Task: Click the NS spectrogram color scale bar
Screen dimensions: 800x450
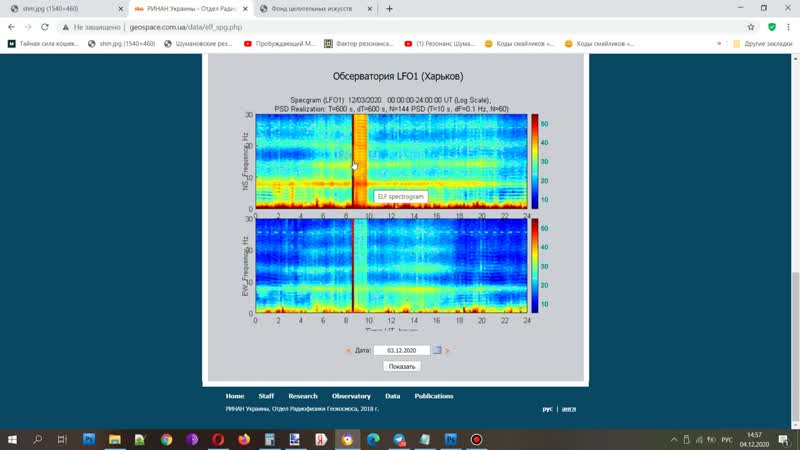Action: (x=535, y=161)
